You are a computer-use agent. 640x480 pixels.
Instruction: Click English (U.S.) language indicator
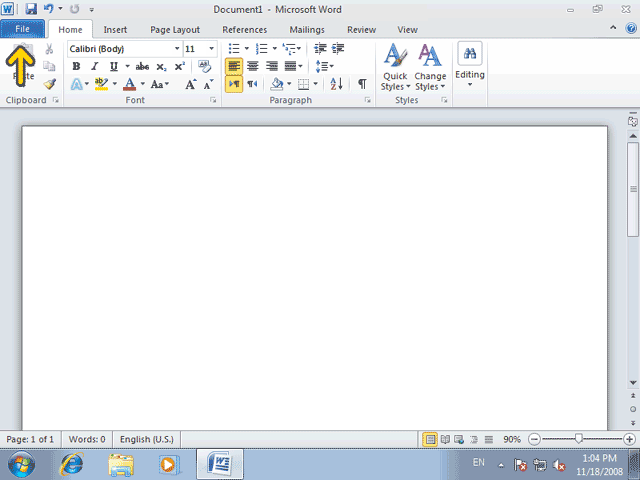pyautogui.click(x=147, y=439)
